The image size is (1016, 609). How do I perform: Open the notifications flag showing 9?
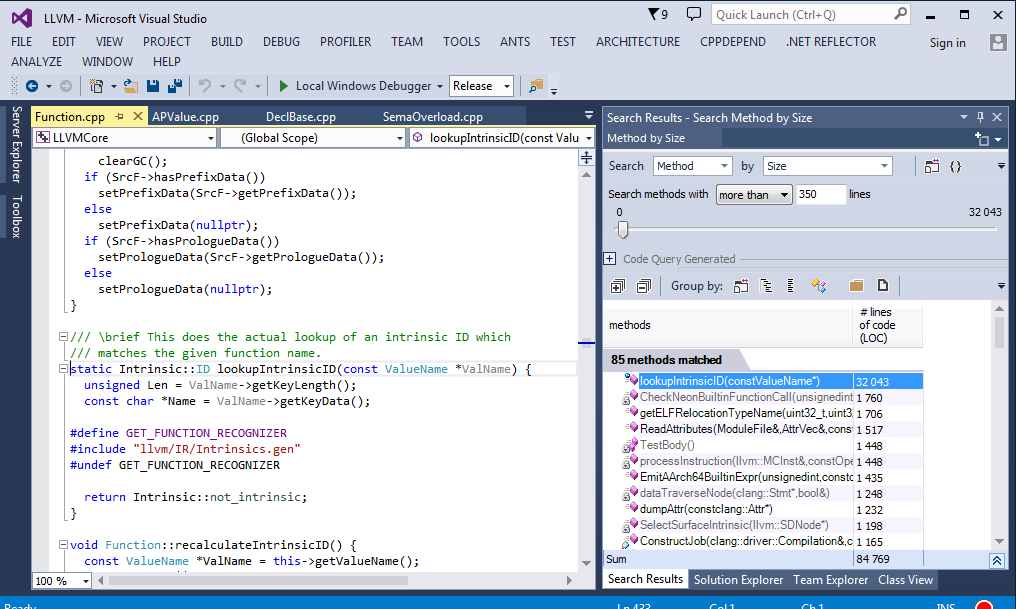pyautogui.click(x=658, y=14)
